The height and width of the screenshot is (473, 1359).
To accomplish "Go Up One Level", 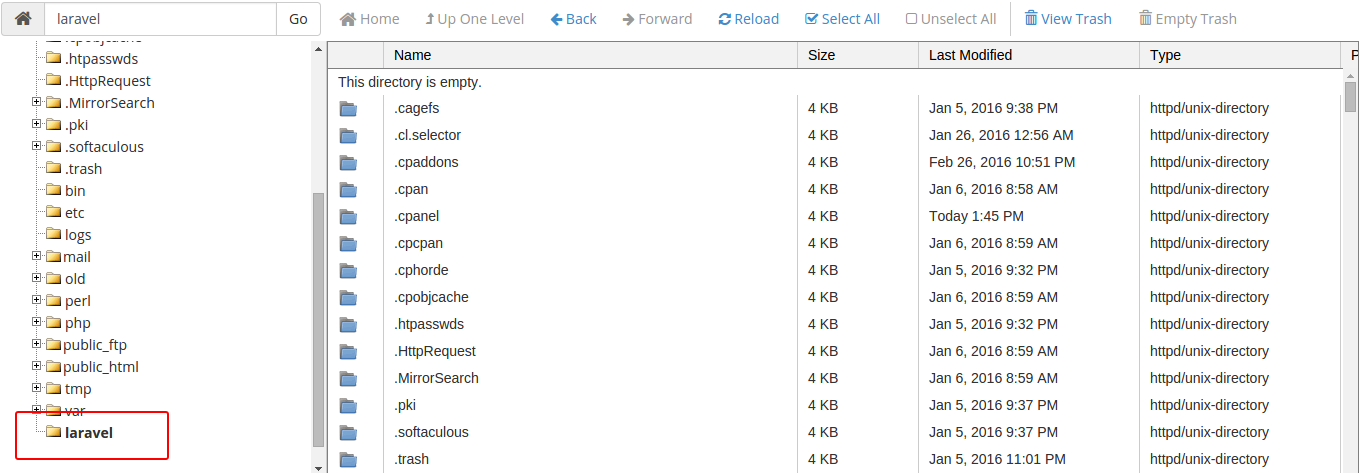I will (x=430, y=19).
